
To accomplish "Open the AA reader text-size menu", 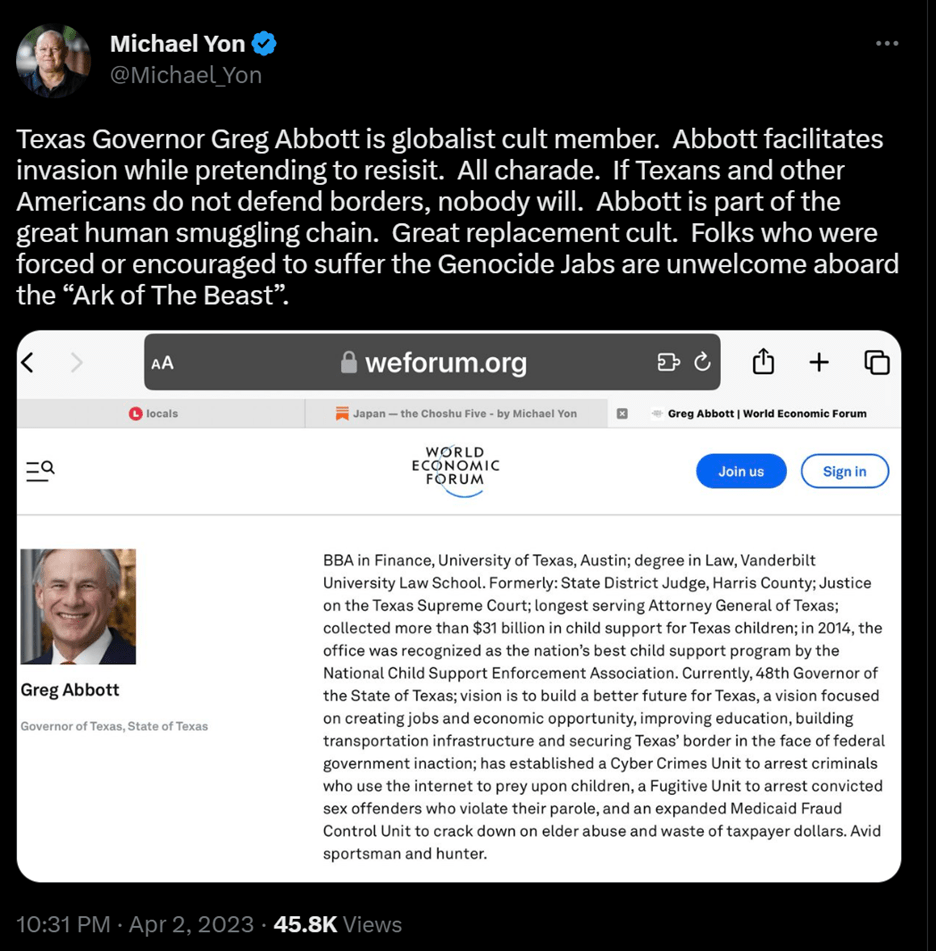I will tap(162, 363).
